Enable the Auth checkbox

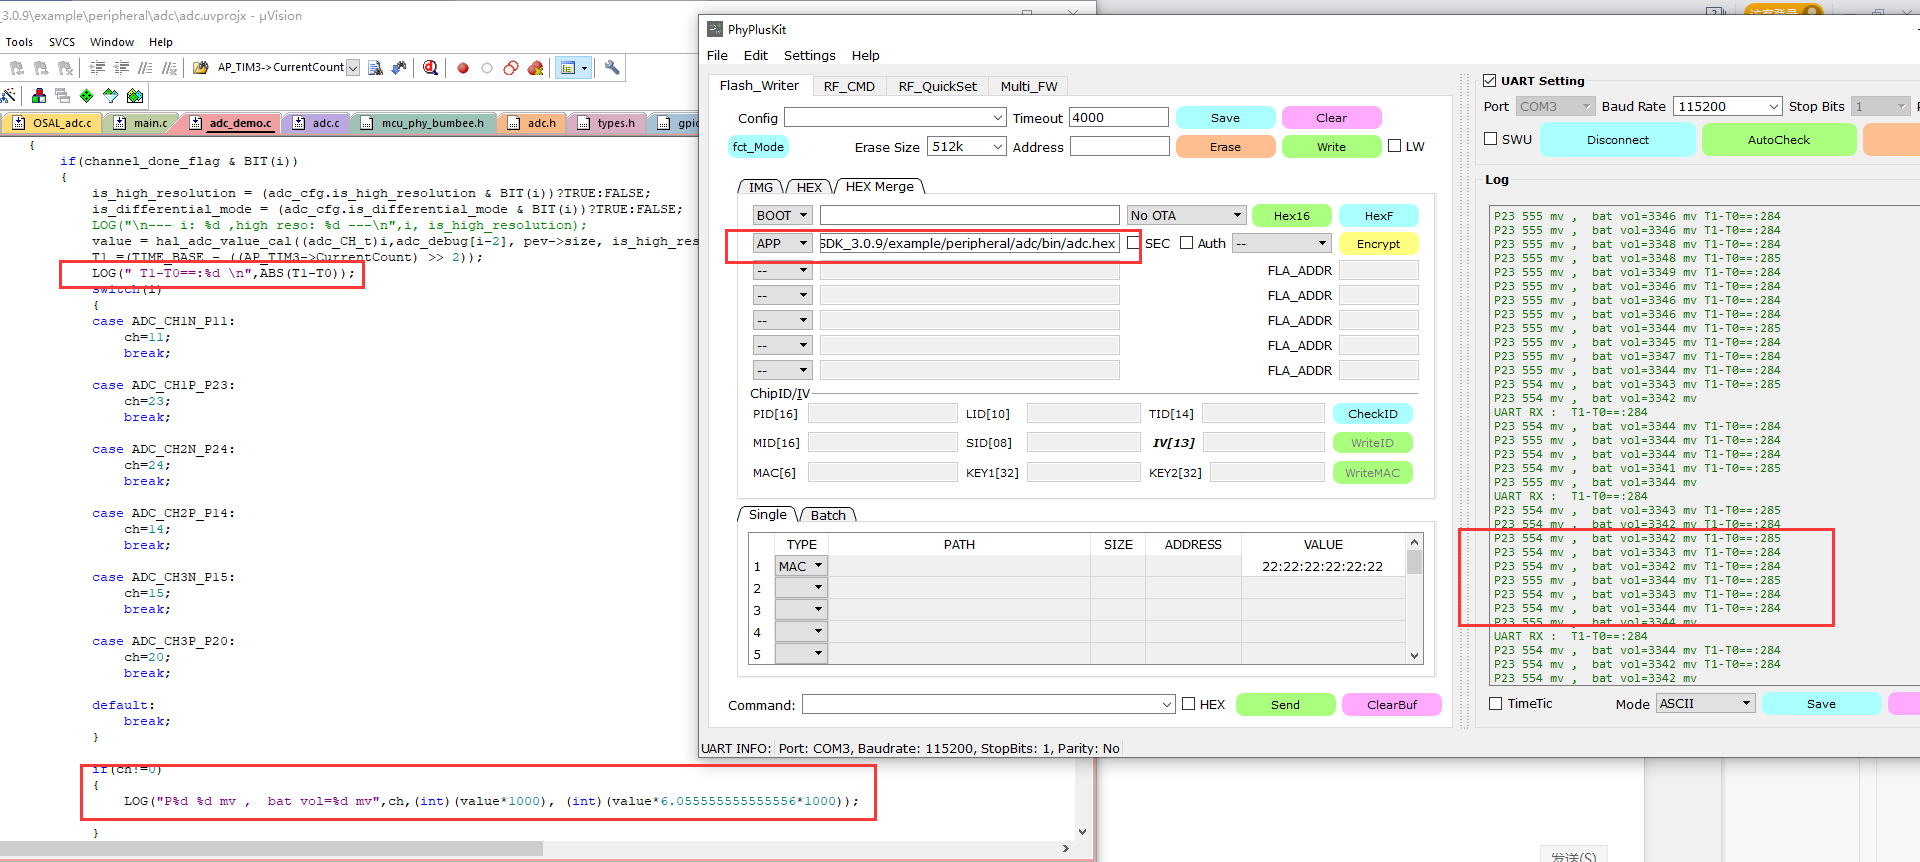click(x=1187, y=243)
